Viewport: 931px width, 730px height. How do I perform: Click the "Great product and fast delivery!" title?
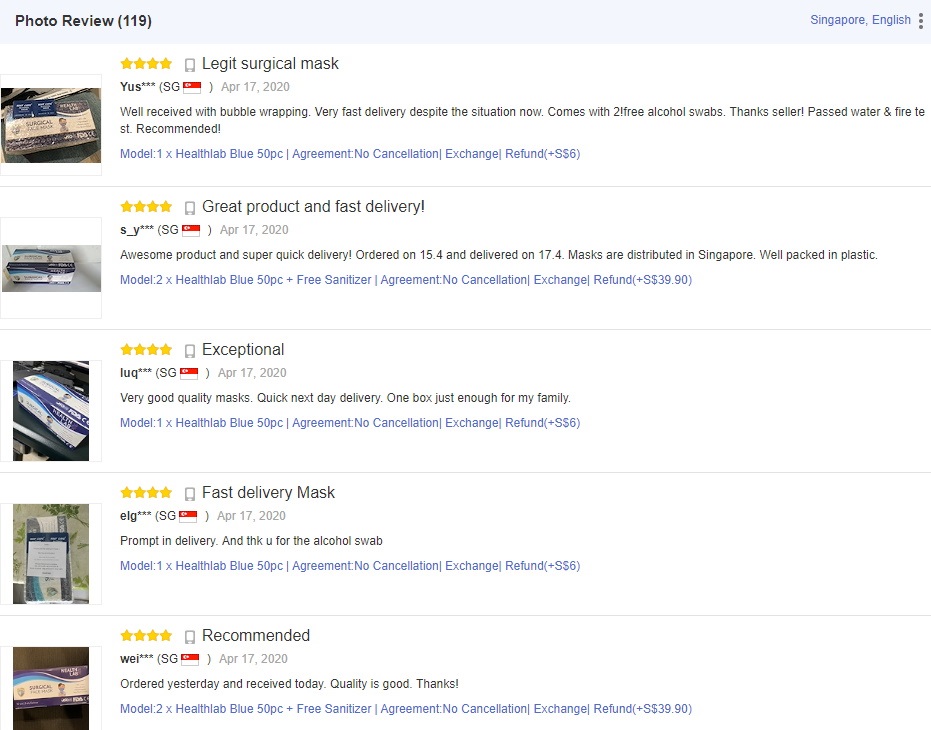(x=313, y=207)
